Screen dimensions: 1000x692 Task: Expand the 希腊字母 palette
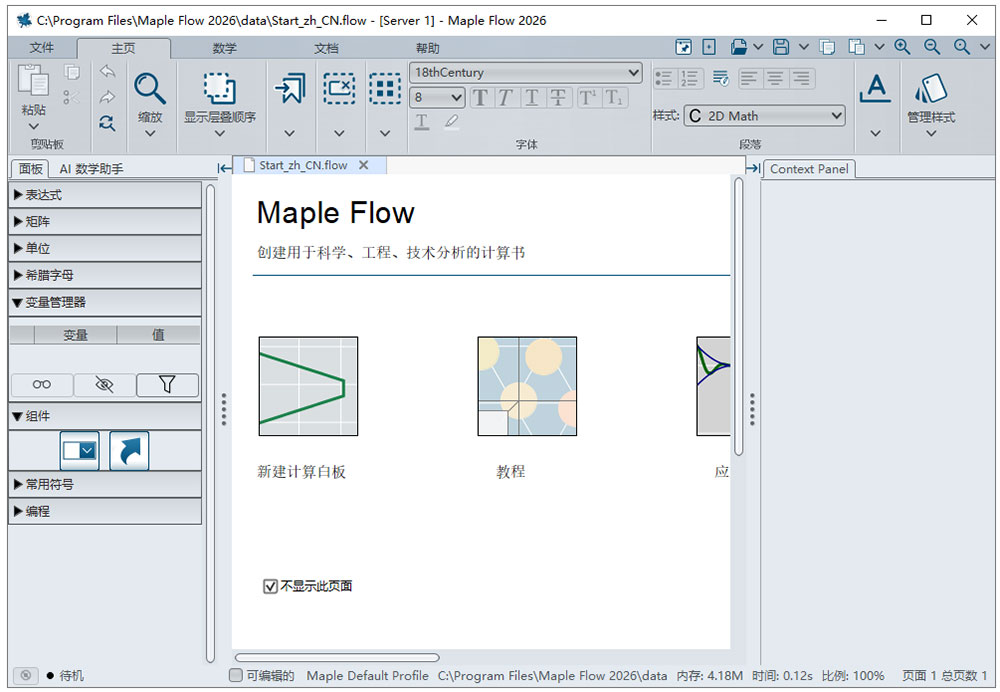(x=105, y=276)
